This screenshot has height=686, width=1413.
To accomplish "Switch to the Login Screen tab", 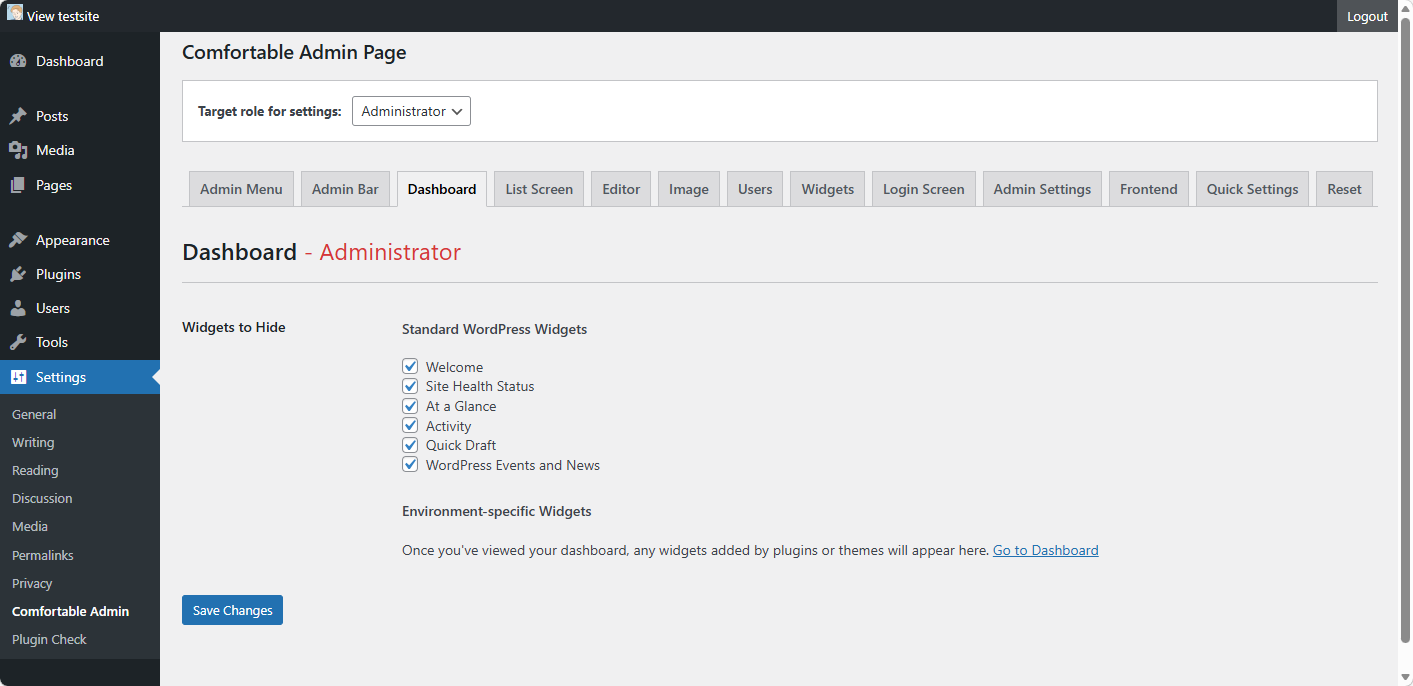I will pyautogui.click(x=924, y=189).
